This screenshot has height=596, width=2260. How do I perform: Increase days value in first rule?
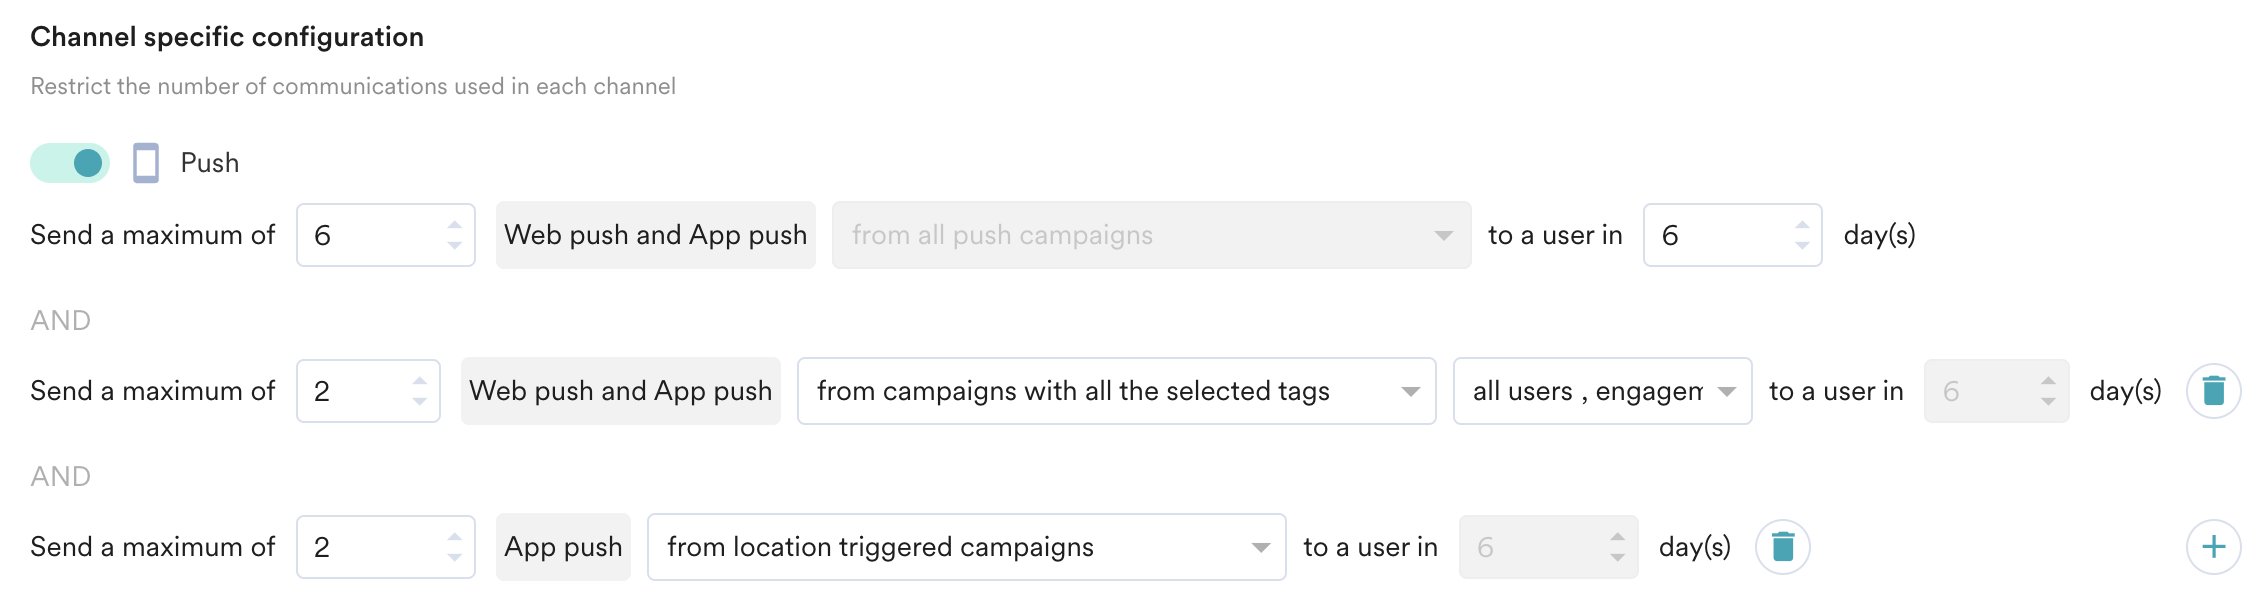point(1802,225)
